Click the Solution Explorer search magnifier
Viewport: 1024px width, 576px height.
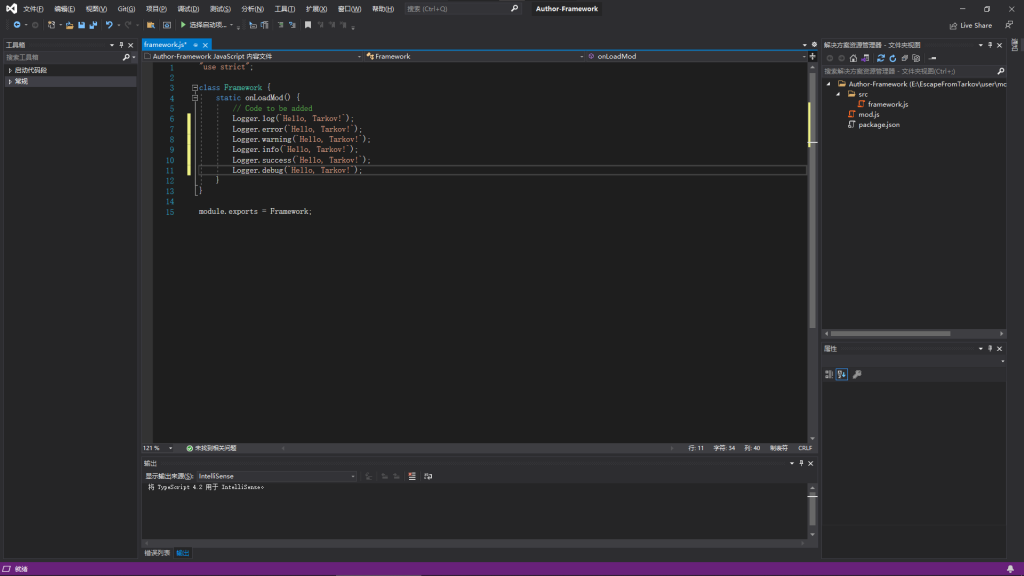click(x=1000, y=71)
